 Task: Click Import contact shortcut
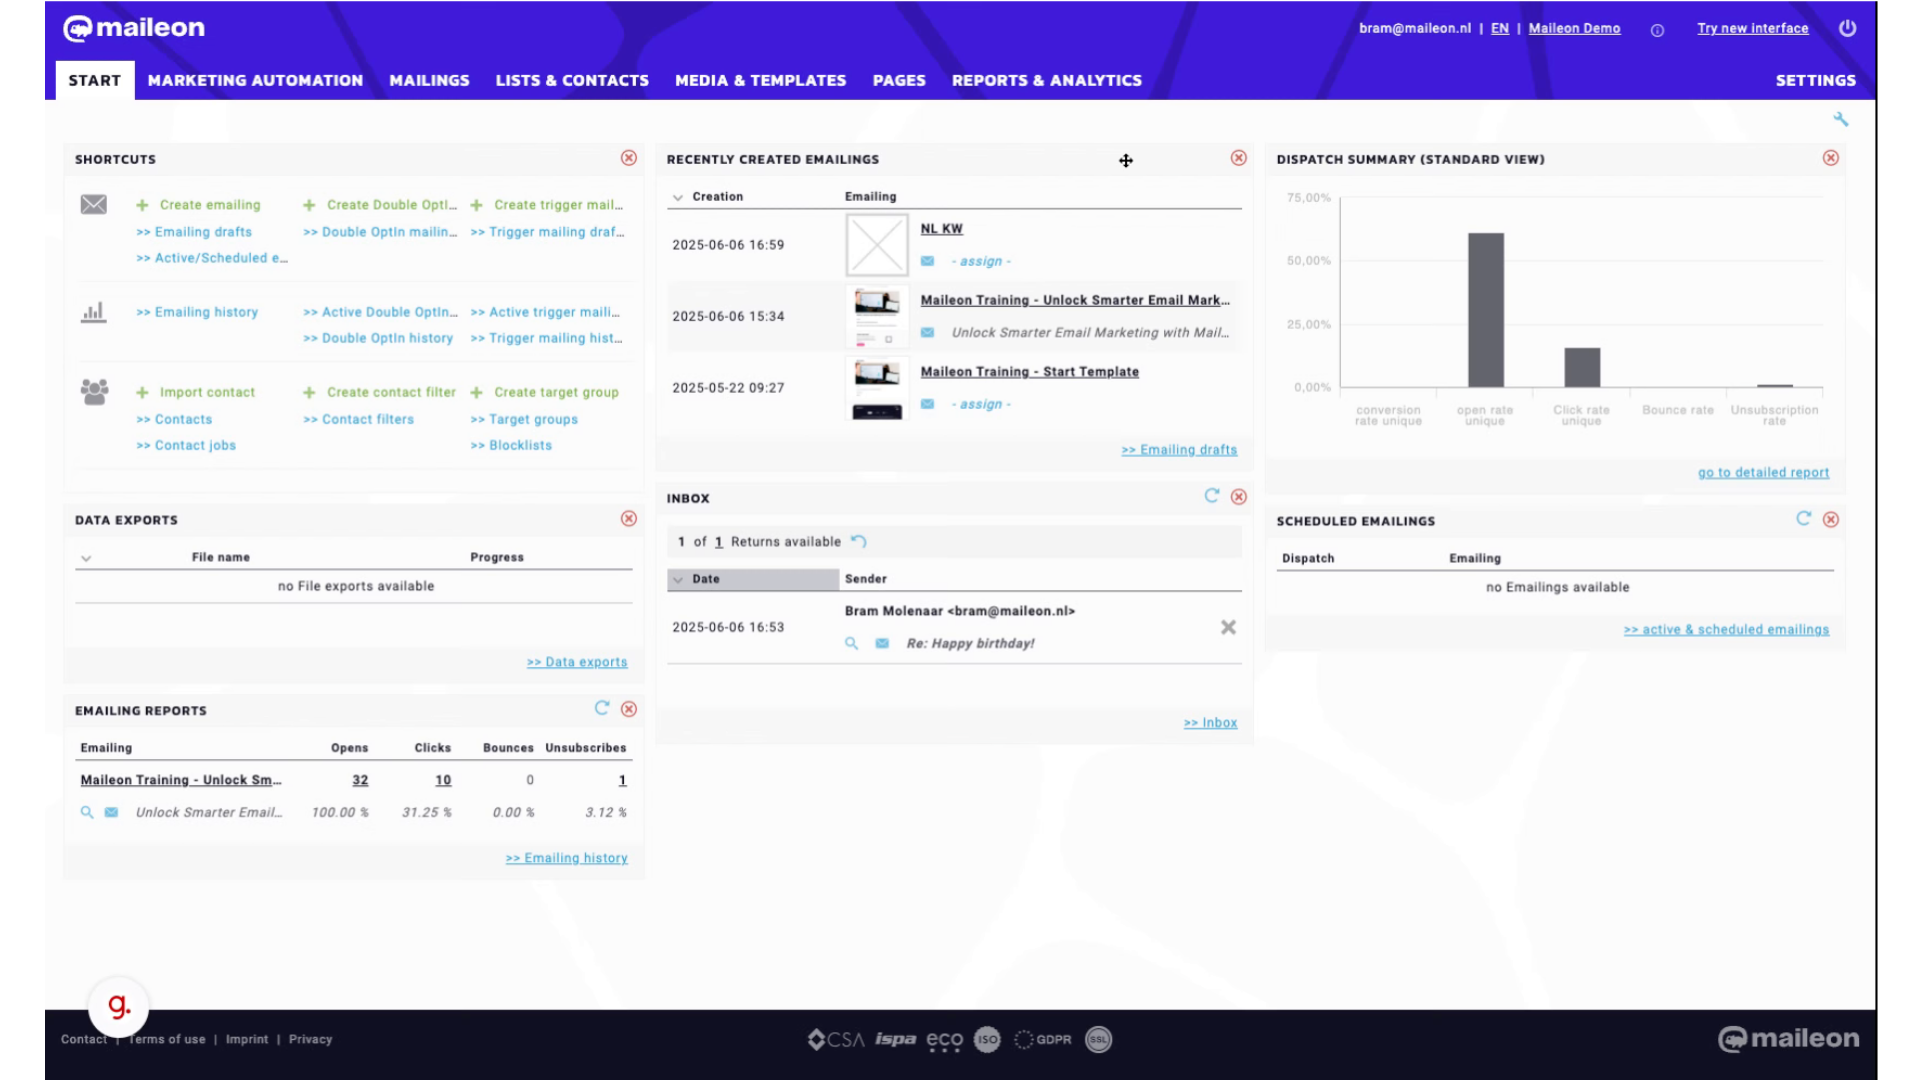click(196, 392)
